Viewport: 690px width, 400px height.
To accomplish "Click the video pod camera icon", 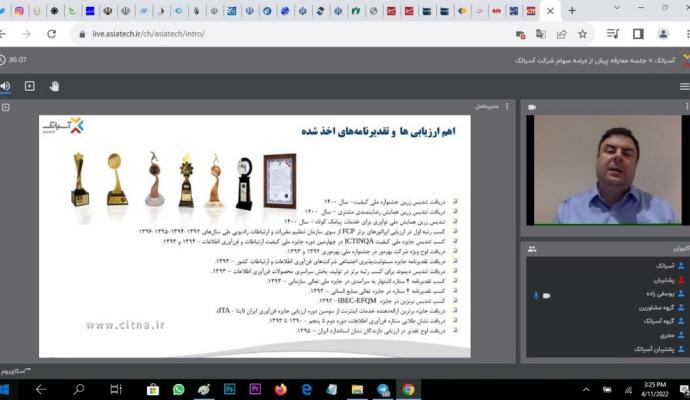I will pyautogui.click(x=532, y=107).
